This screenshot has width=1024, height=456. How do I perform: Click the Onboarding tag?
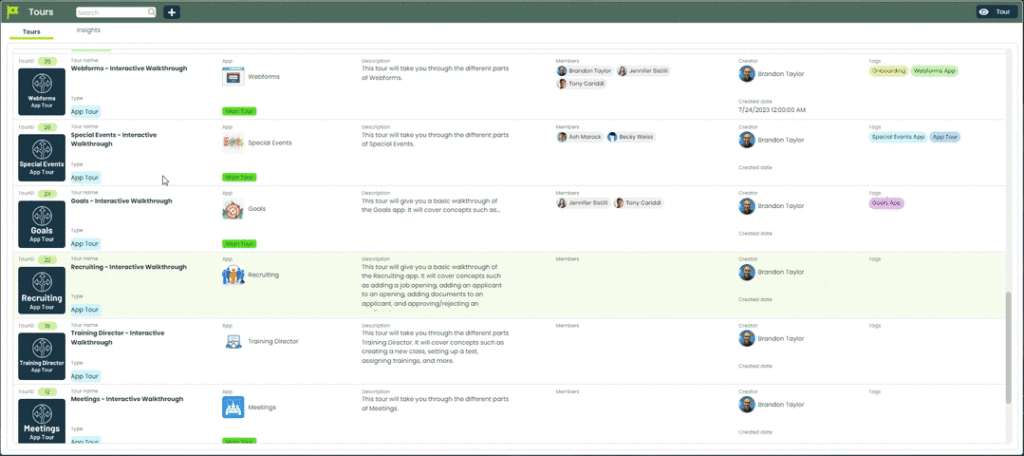888,71
